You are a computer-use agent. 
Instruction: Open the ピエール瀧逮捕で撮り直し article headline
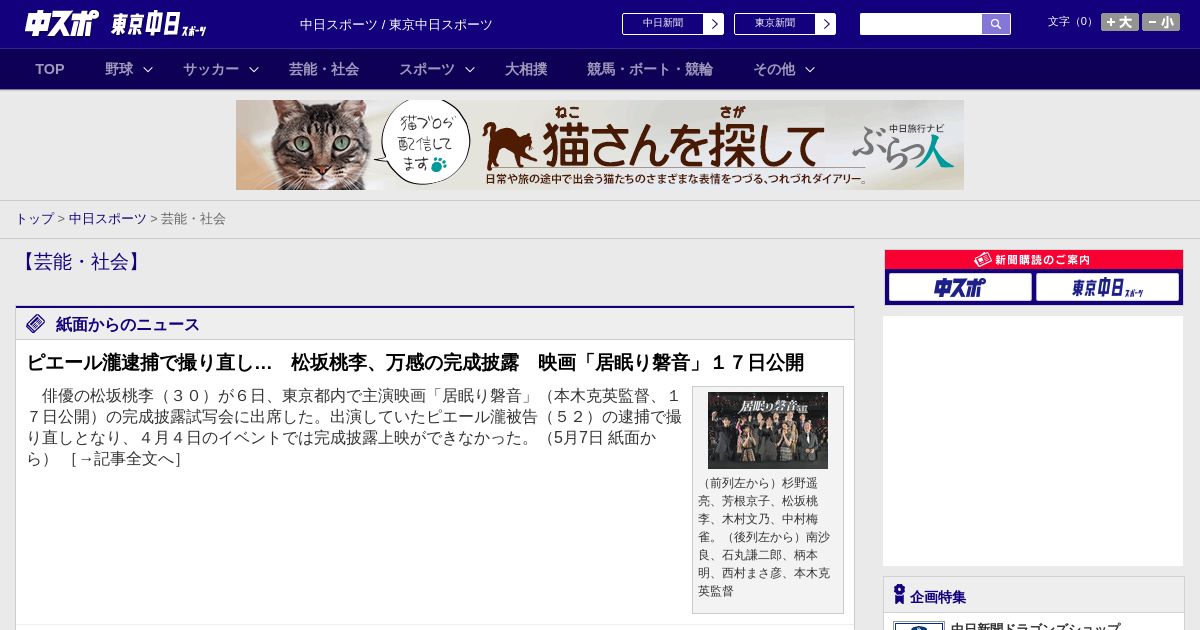coord(415,362)
